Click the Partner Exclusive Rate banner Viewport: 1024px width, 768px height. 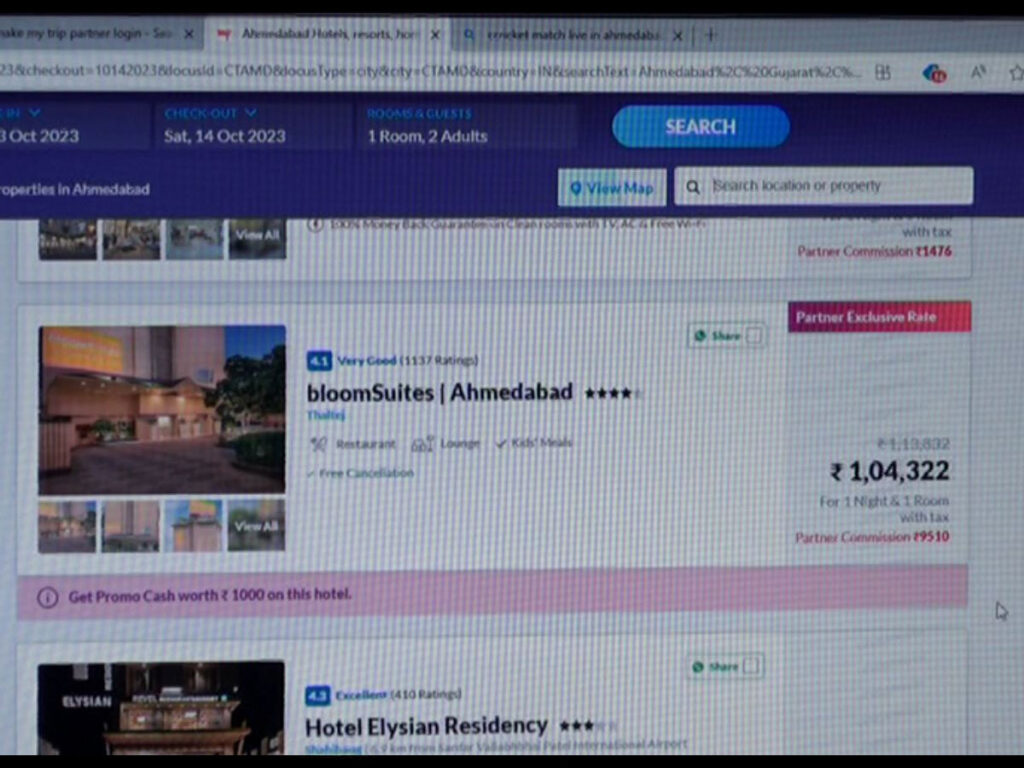[880, 317]
